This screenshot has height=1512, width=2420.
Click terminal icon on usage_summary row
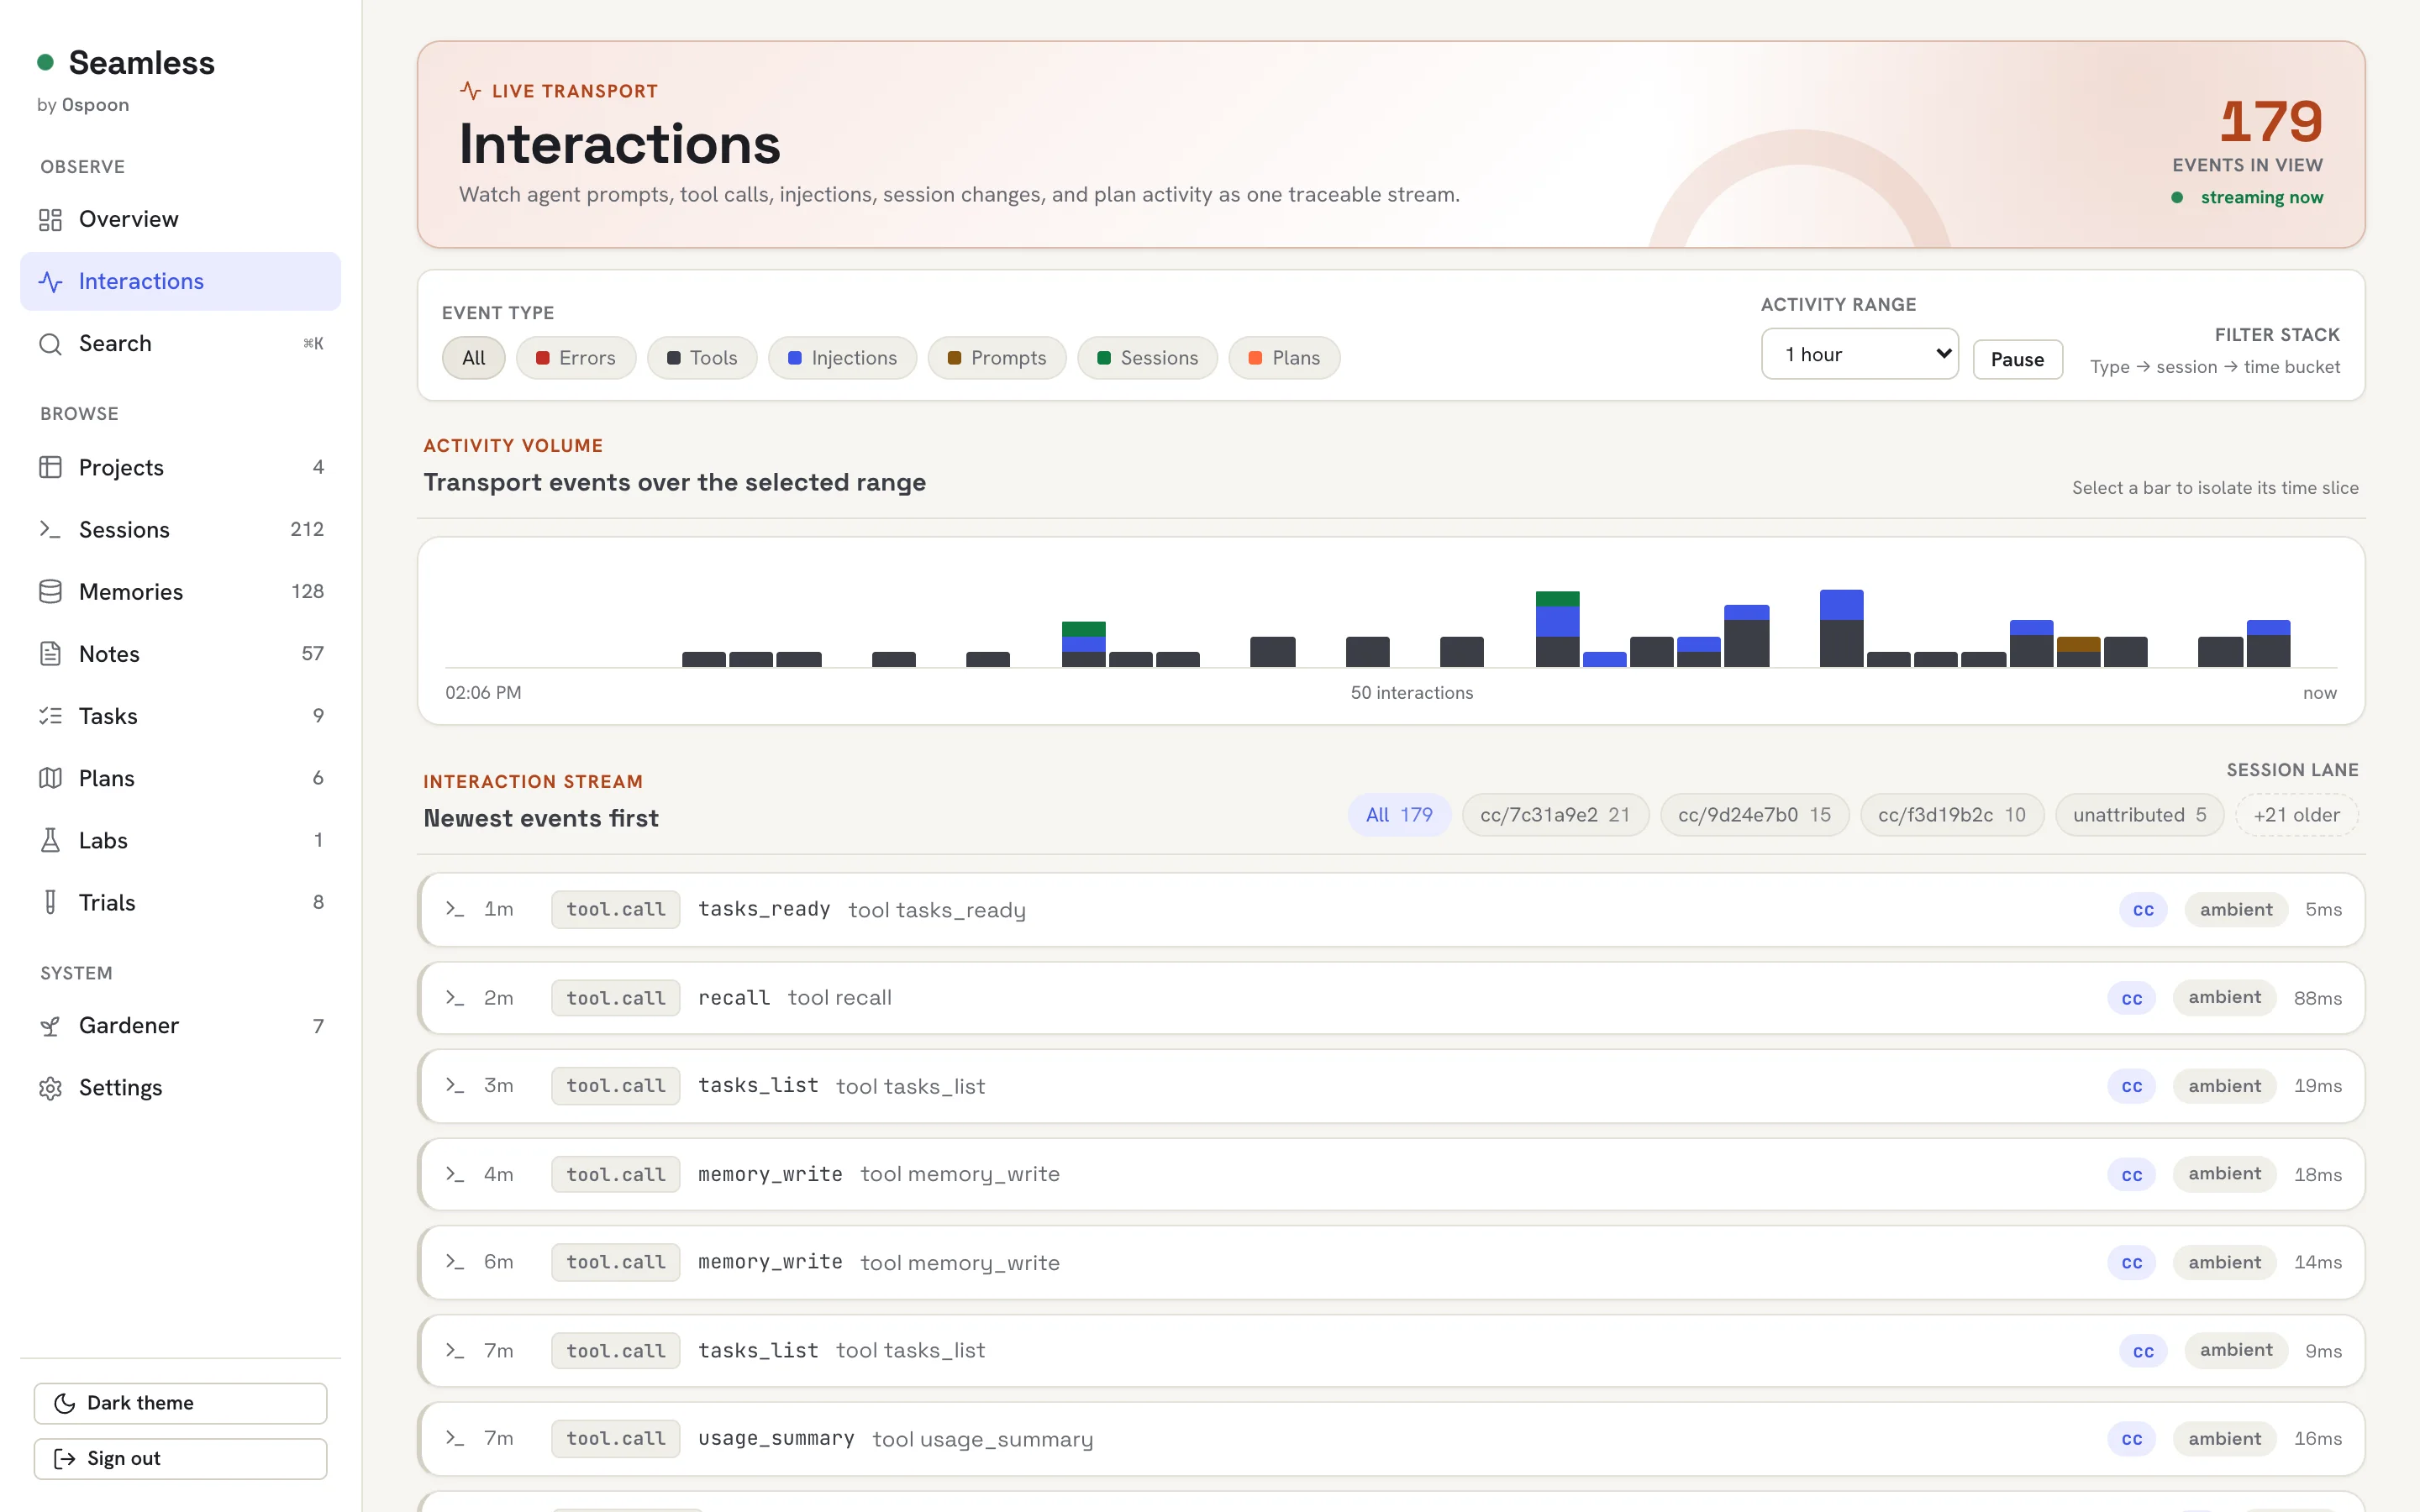click(455, 1438)
